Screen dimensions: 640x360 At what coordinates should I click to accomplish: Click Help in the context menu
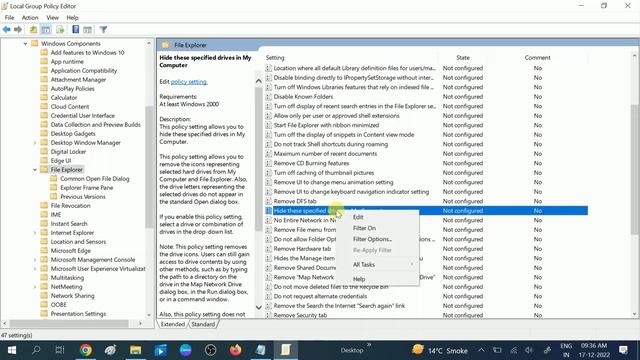[x=378, y=279]
